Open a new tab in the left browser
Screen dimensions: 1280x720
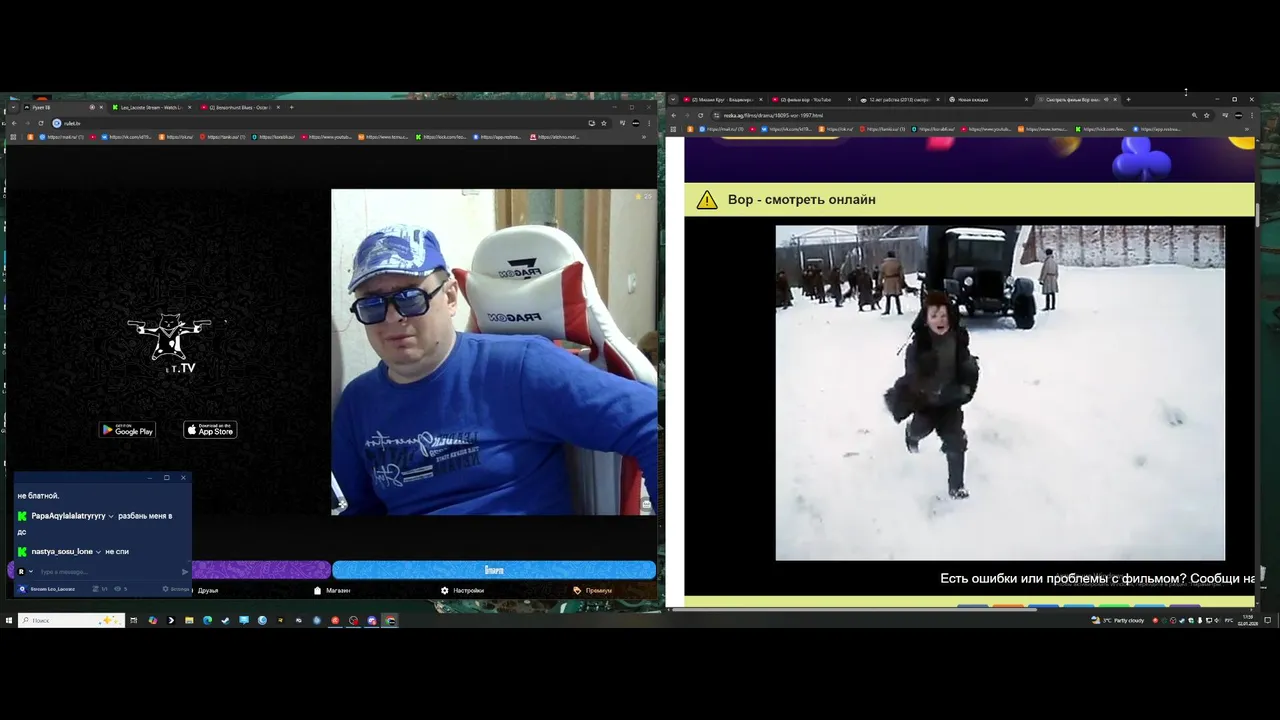(x=291, y=107)
